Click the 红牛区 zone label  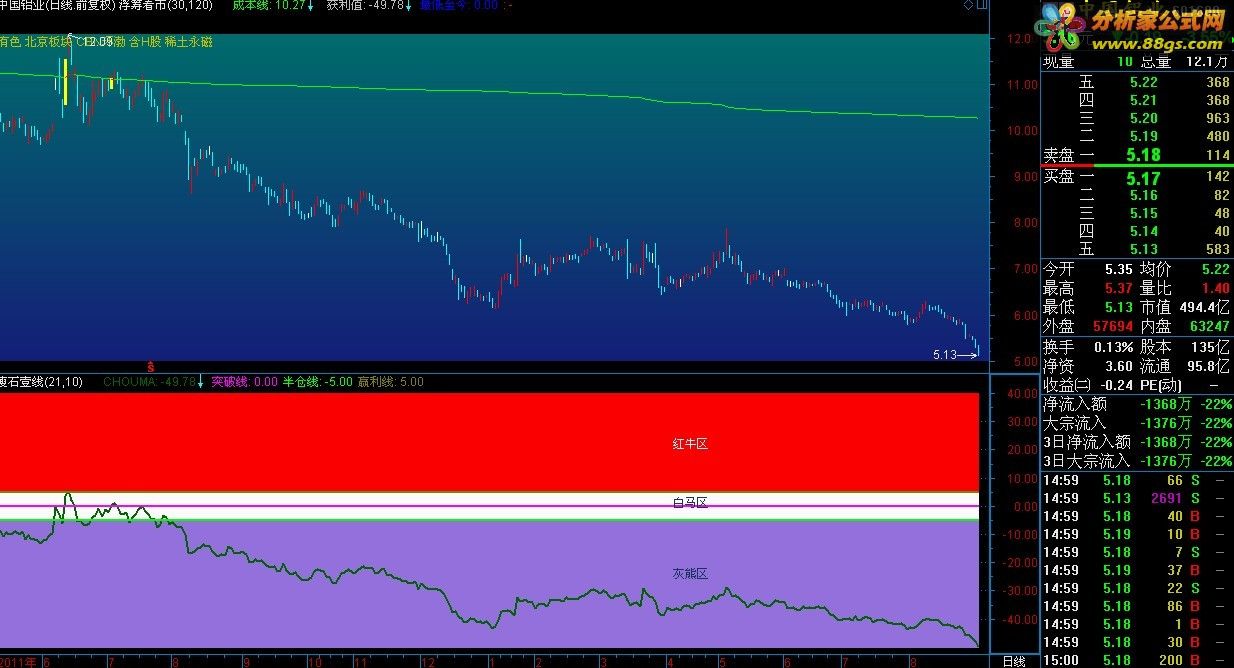690,444
